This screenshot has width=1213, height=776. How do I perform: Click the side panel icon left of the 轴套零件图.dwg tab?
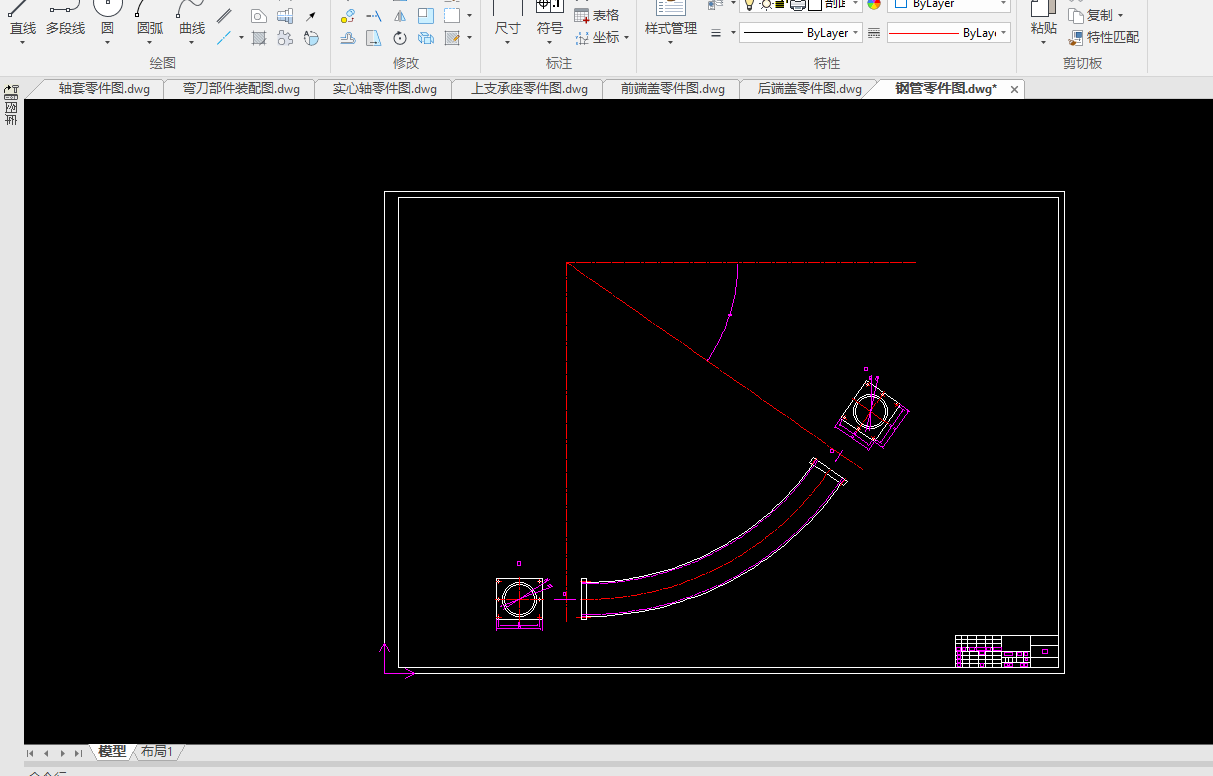(11, 90)
